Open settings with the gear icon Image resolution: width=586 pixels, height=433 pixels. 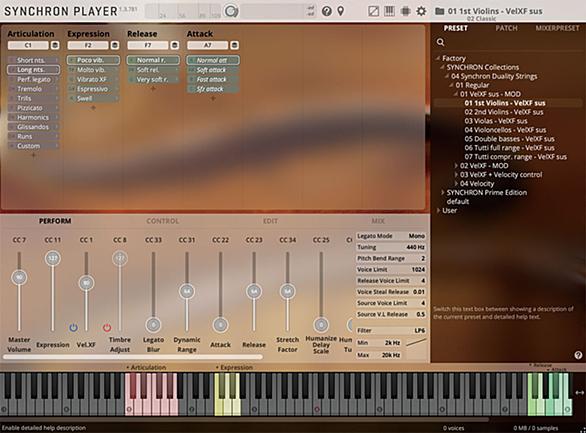click(421, 11)
